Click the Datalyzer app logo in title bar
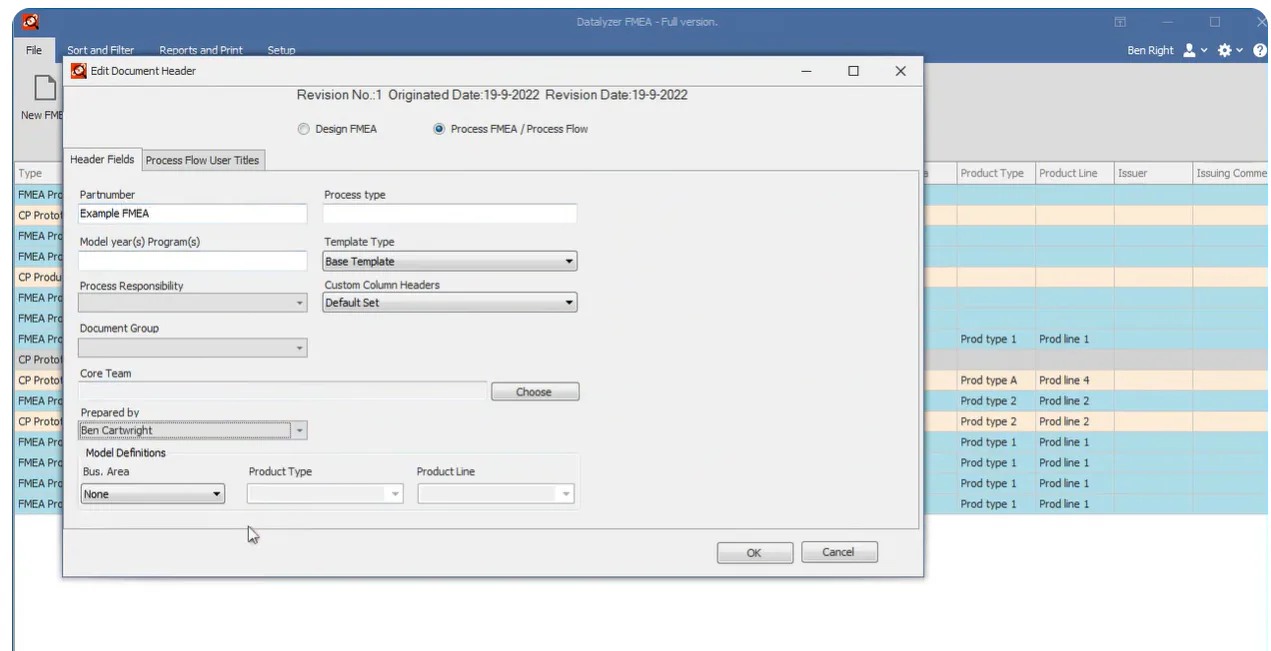Image resolution: width=1271 pixels, height=651 pixels. [x=31, y=21]
